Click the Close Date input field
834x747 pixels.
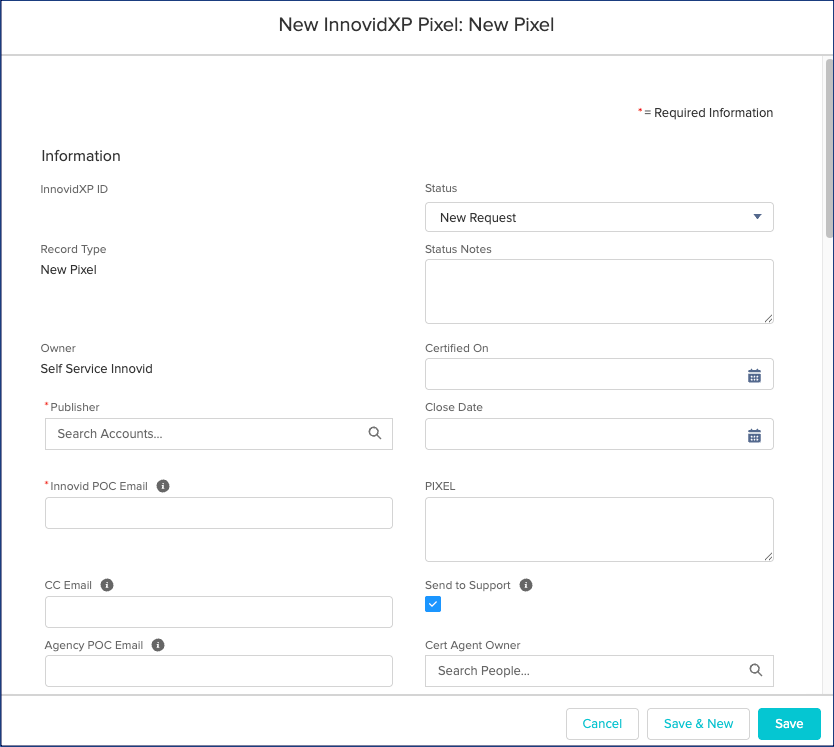[x=599, y=434]
